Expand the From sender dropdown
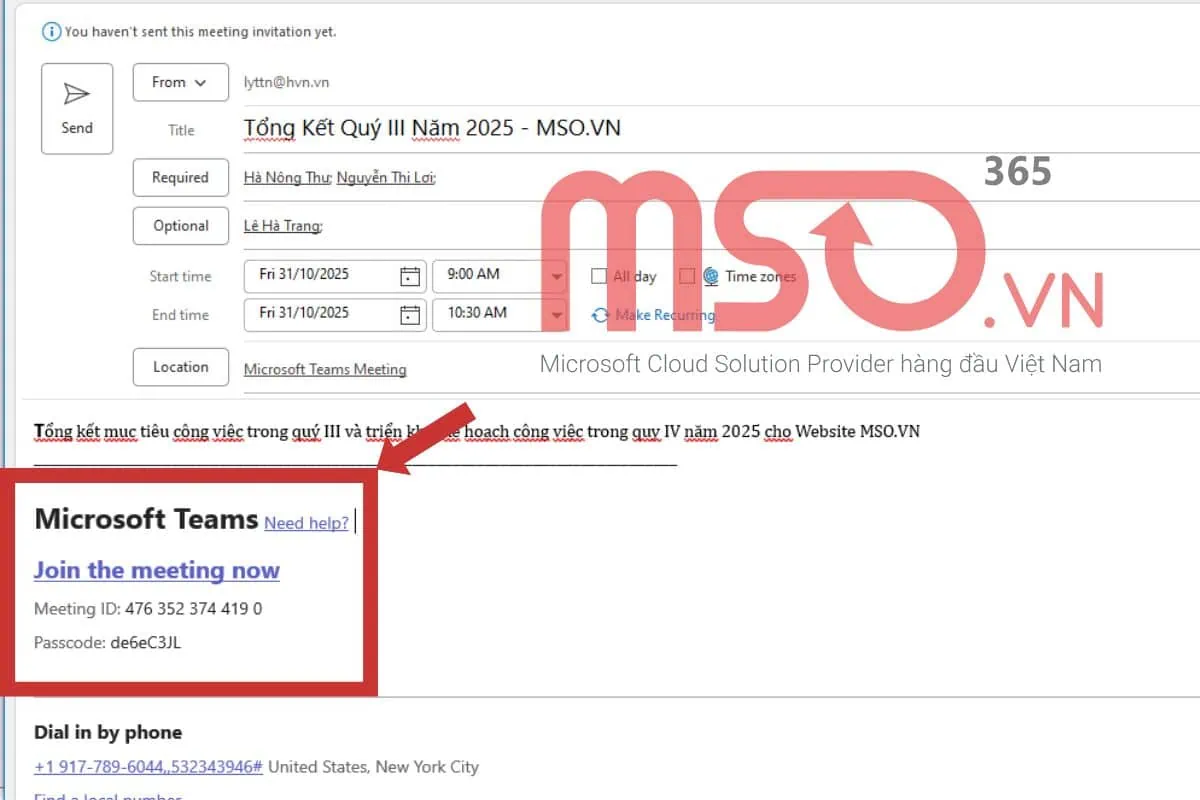1200x800 pixels. [180, 82]
